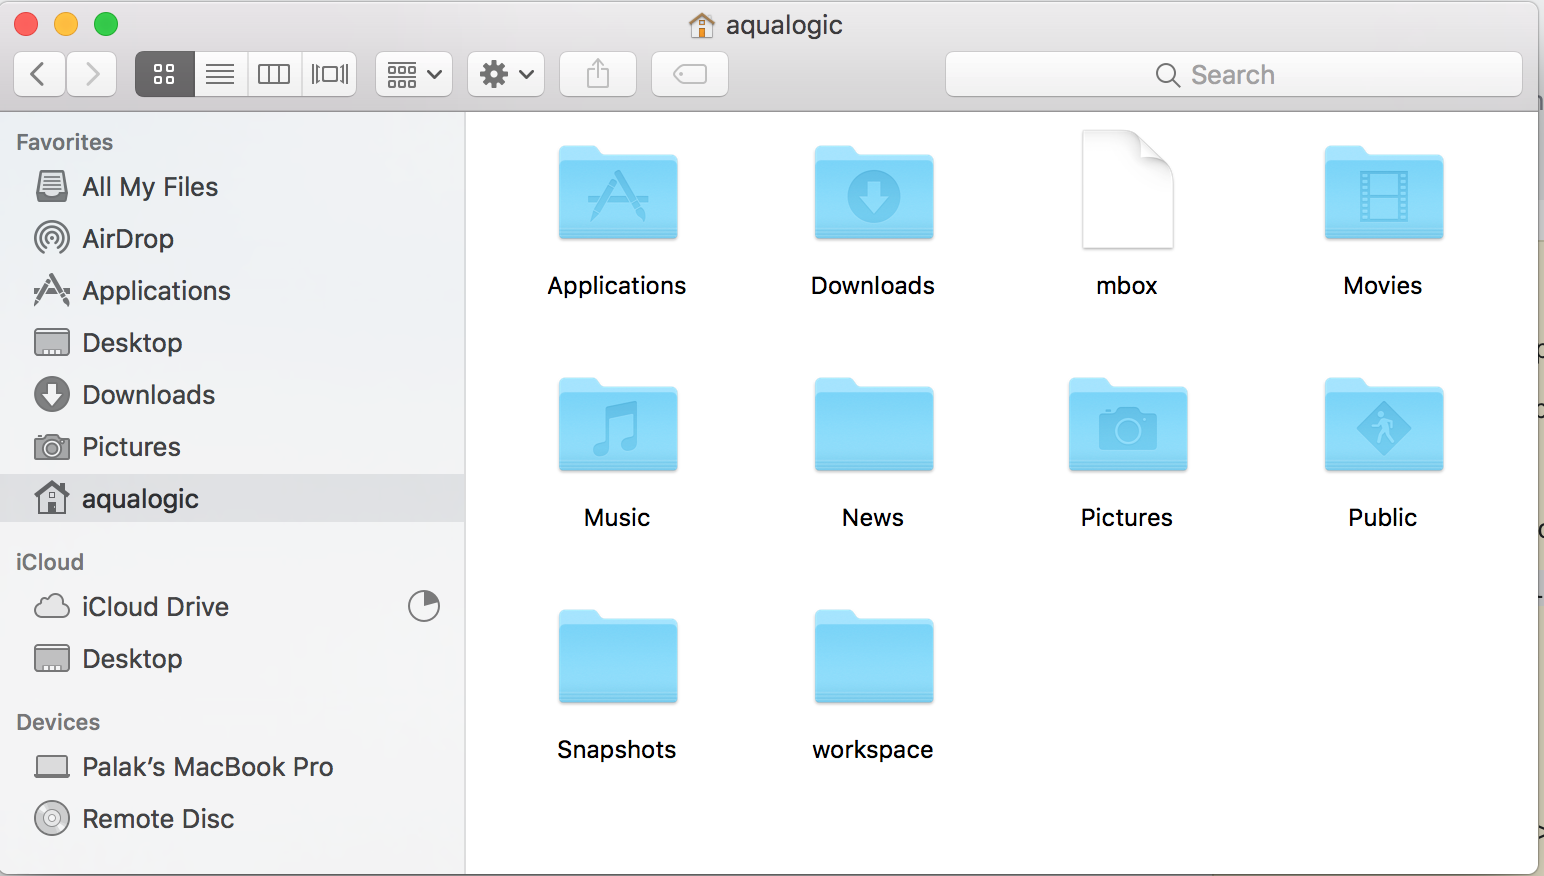Image resolution: width=1544 pixels, height=876 pixels.
Task: Select the Public folder icon
Action: (1383, 425)
